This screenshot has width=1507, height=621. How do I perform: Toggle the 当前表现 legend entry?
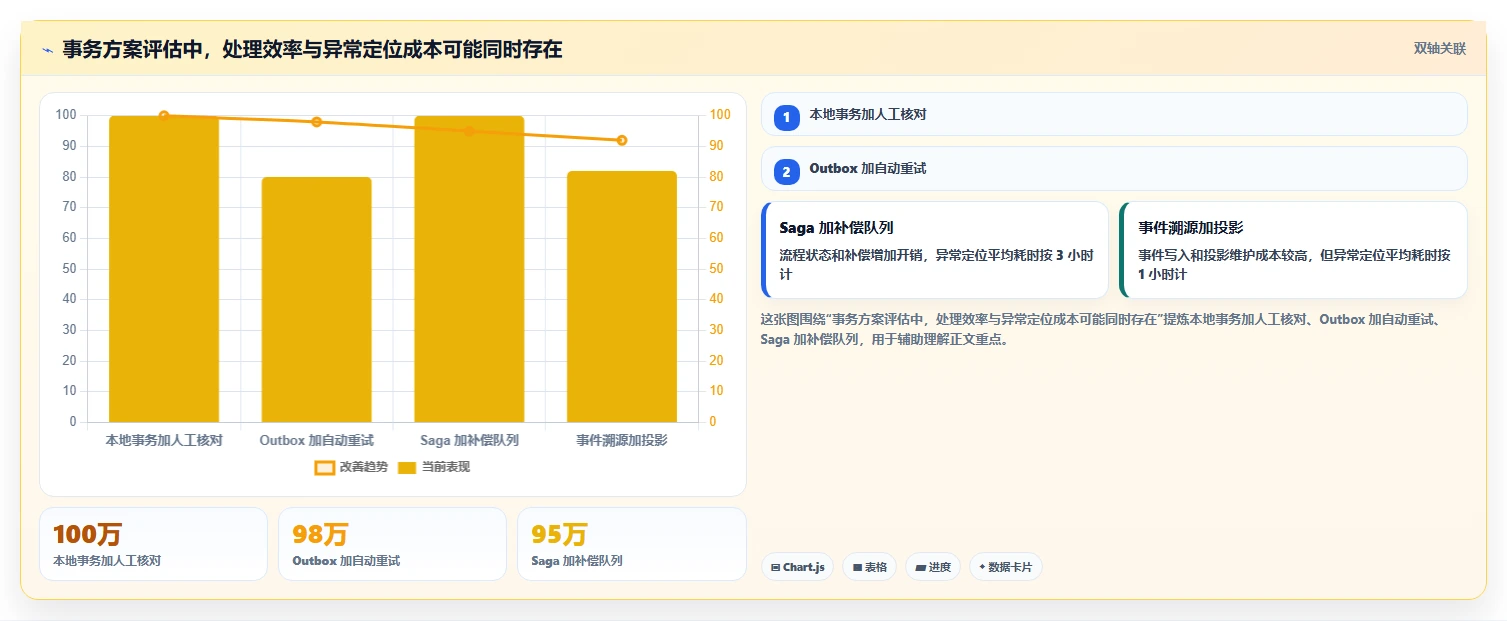coord(433,467)
